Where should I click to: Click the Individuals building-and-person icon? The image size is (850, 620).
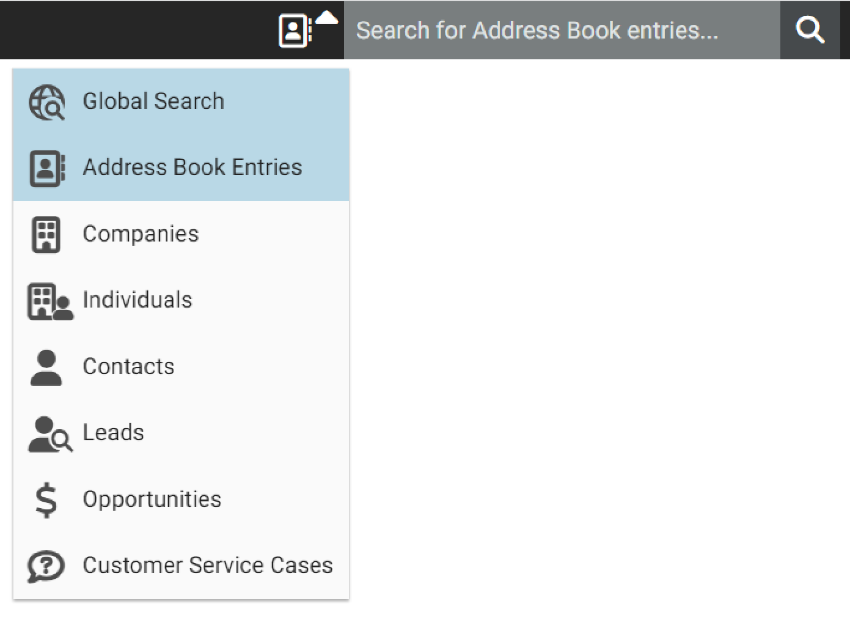tap(50, 301)
